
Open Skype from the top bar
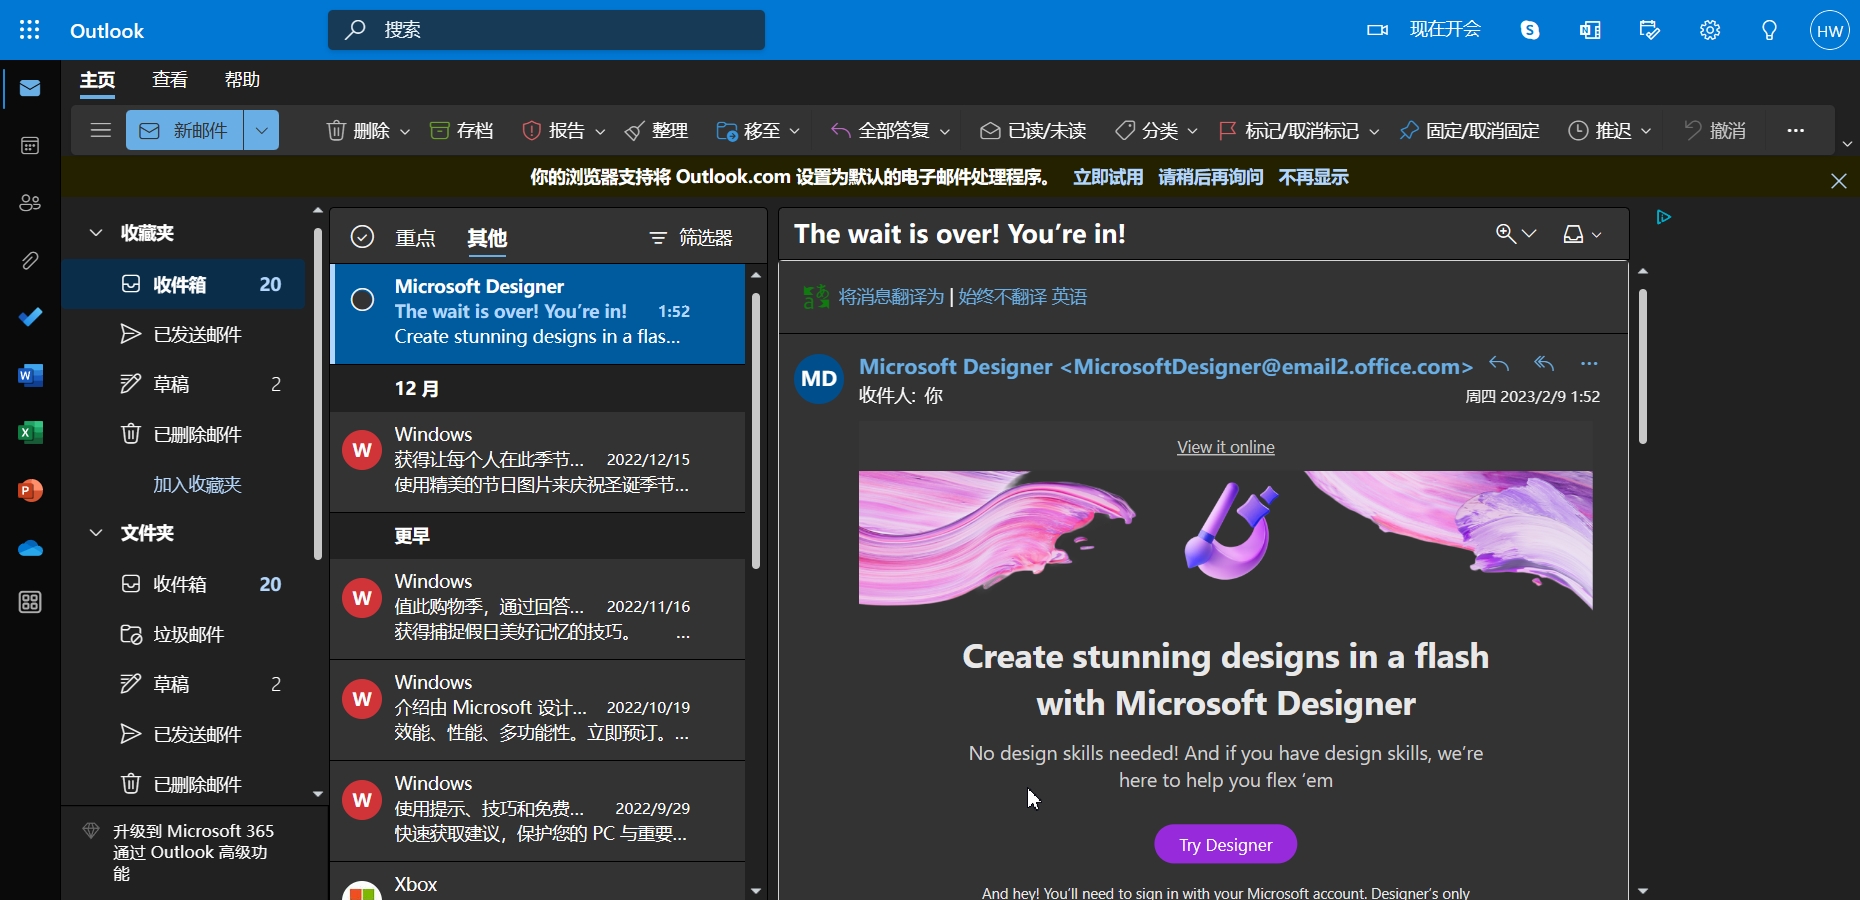pyautogui.click(x=1530, y=30)
